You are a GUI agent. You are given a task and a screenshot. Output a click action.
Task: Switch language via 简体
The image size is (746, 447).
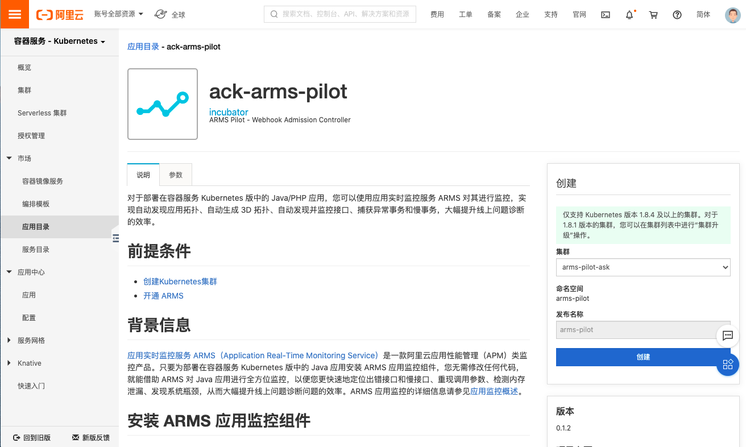tap(703, 15)
